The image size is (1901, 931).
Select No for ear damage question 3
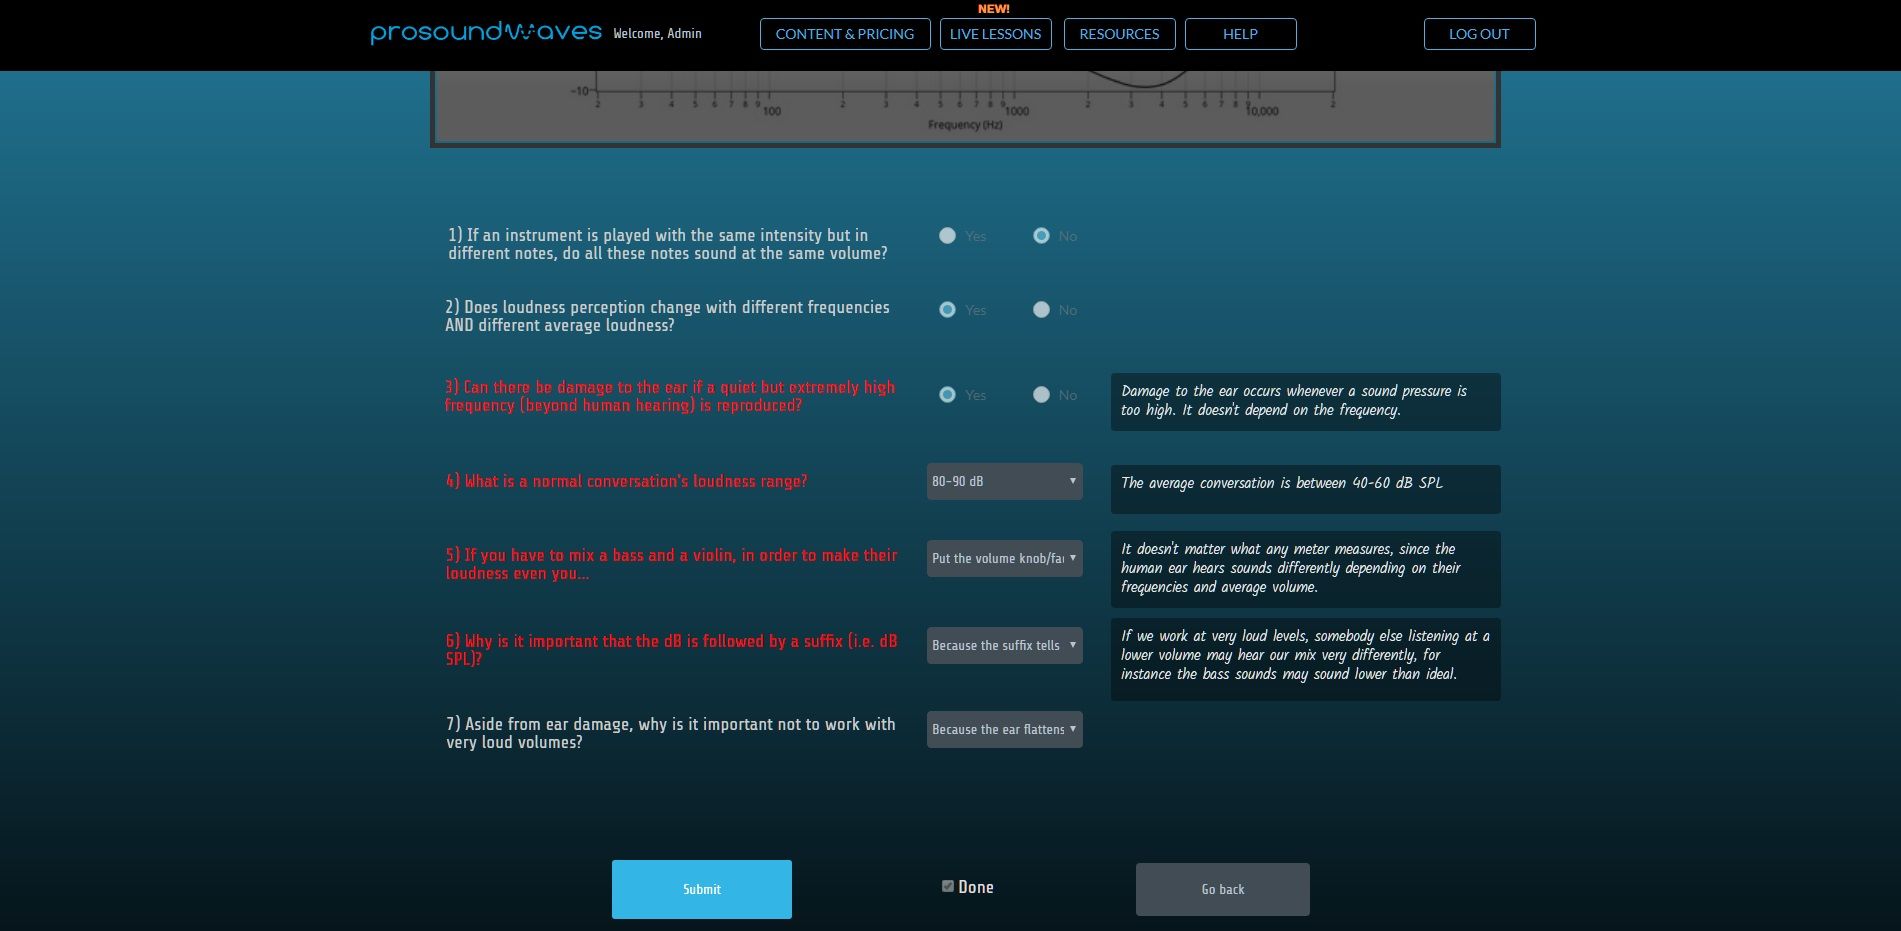(1041, 395)
